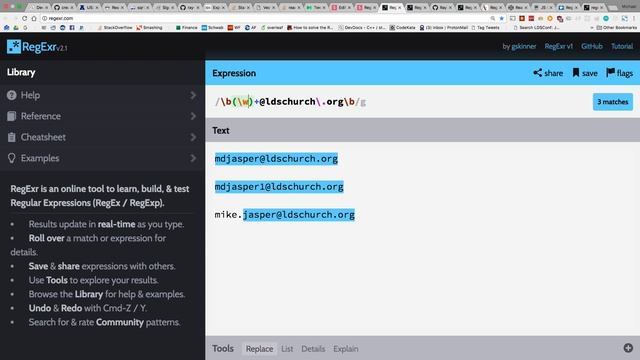Open the Smashing bookmark
The width and height of the screenshot is (640, 360).
pos(149,28)
